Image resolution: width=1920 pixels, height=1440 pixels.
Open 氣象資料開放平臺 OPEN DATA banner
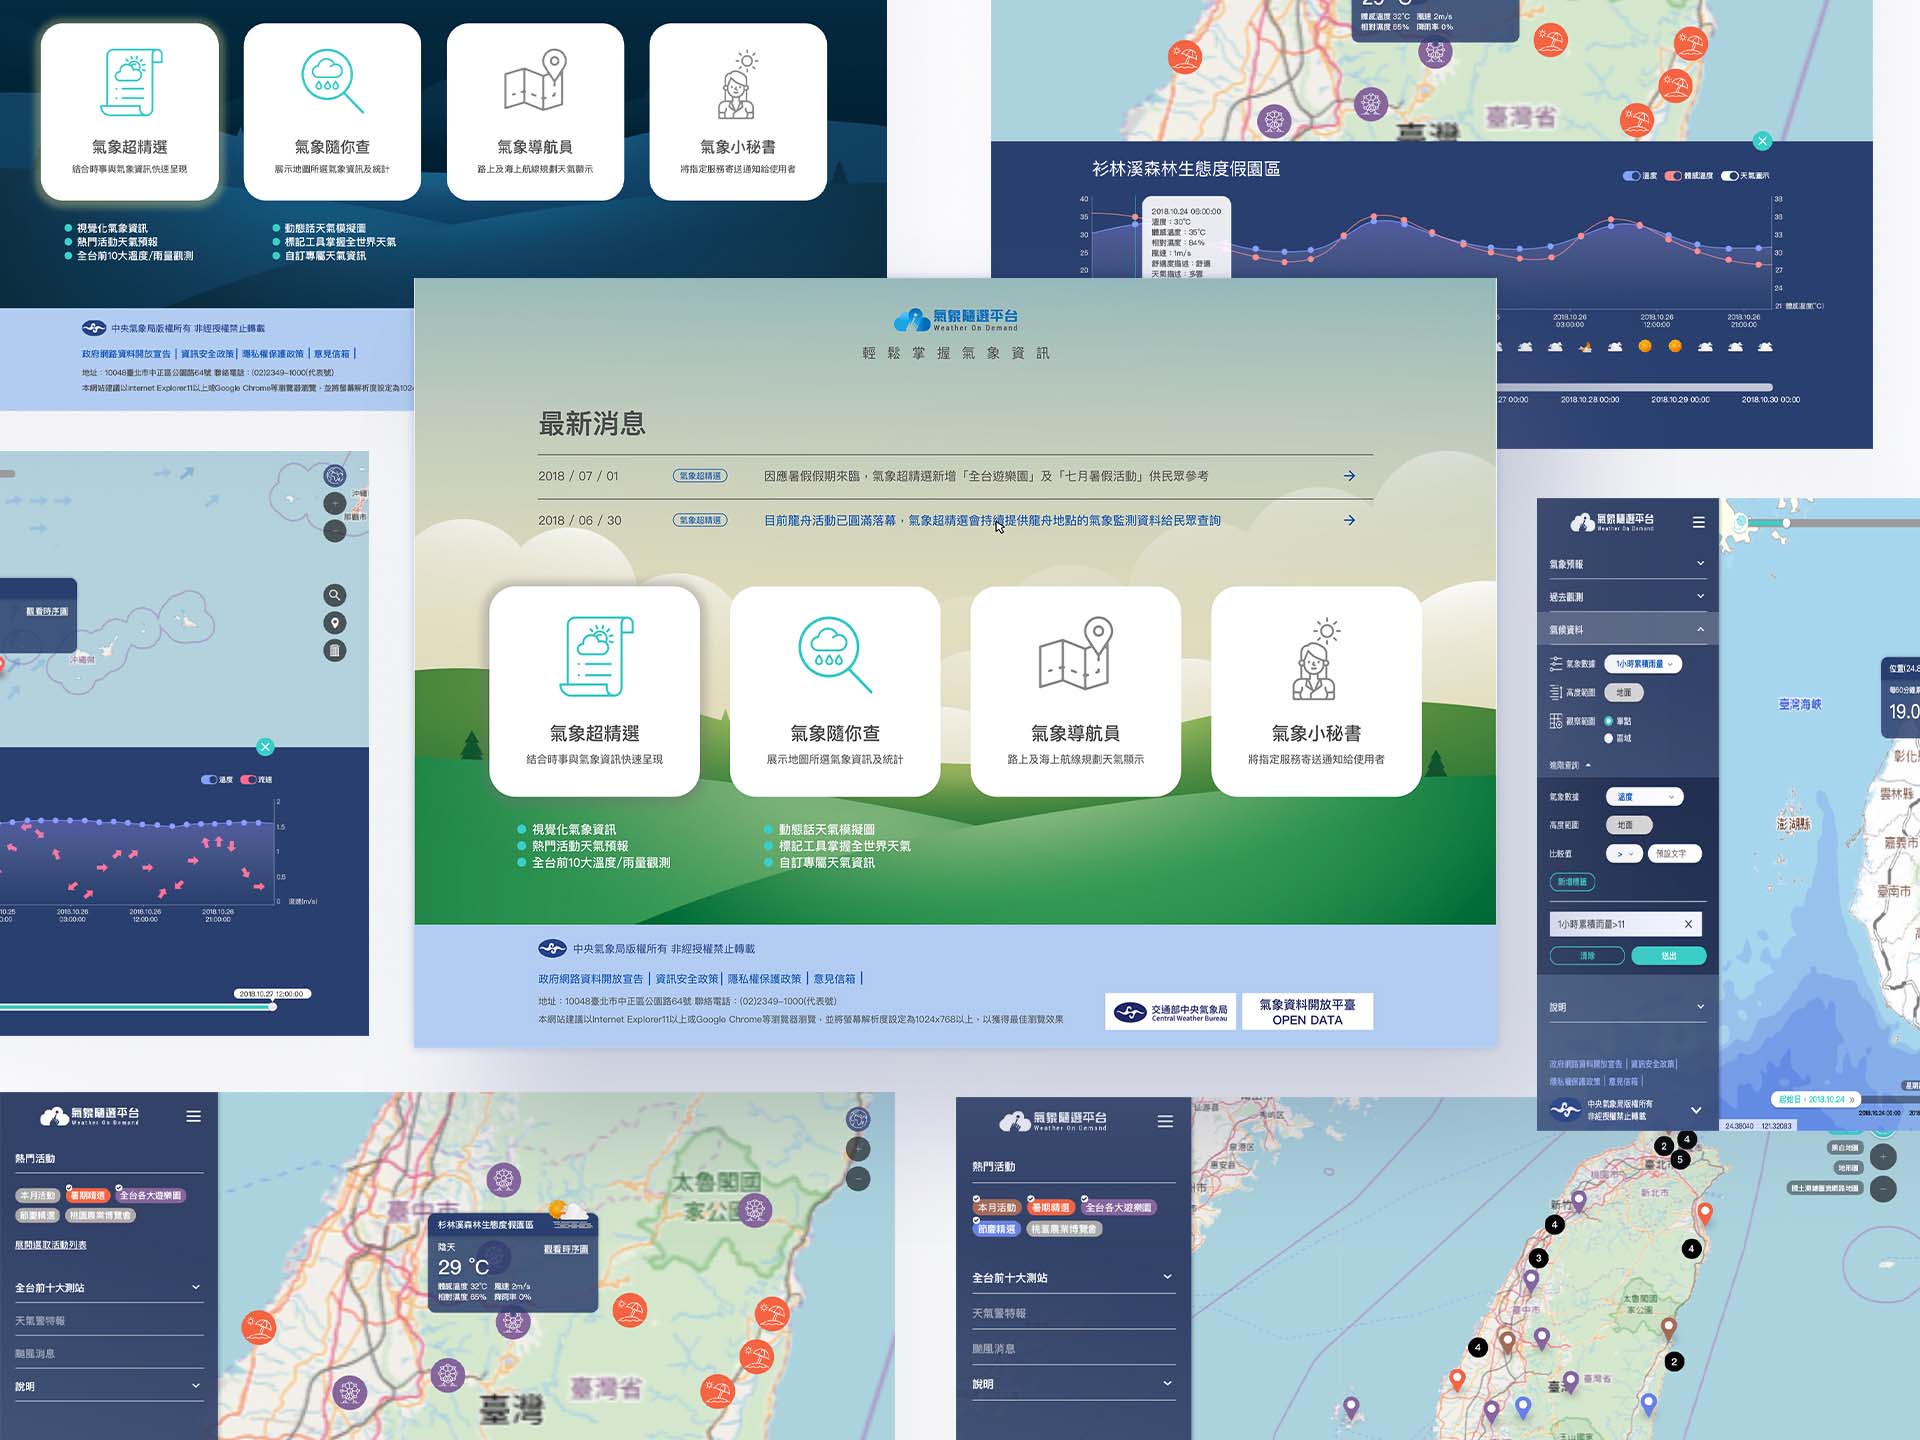1308,1011
